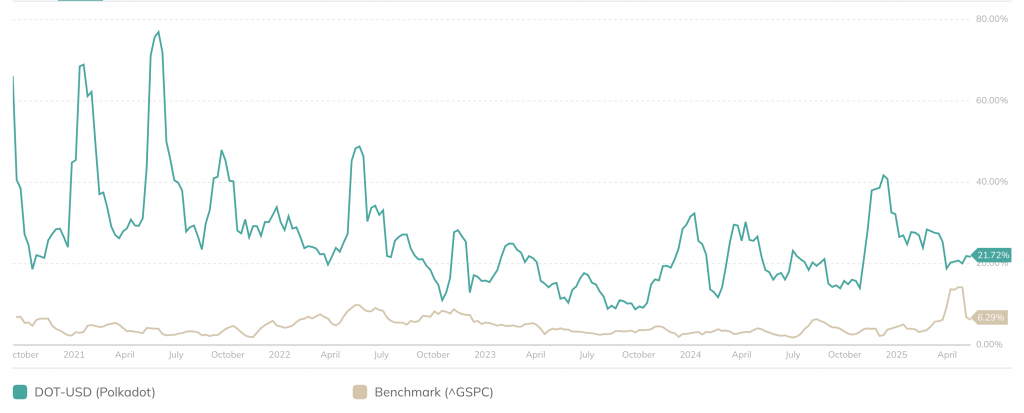Screen dimensions: 1024x413
Task: Click the highest DOT-USD peak in mid-2021
Action: (x=158, y=32)
